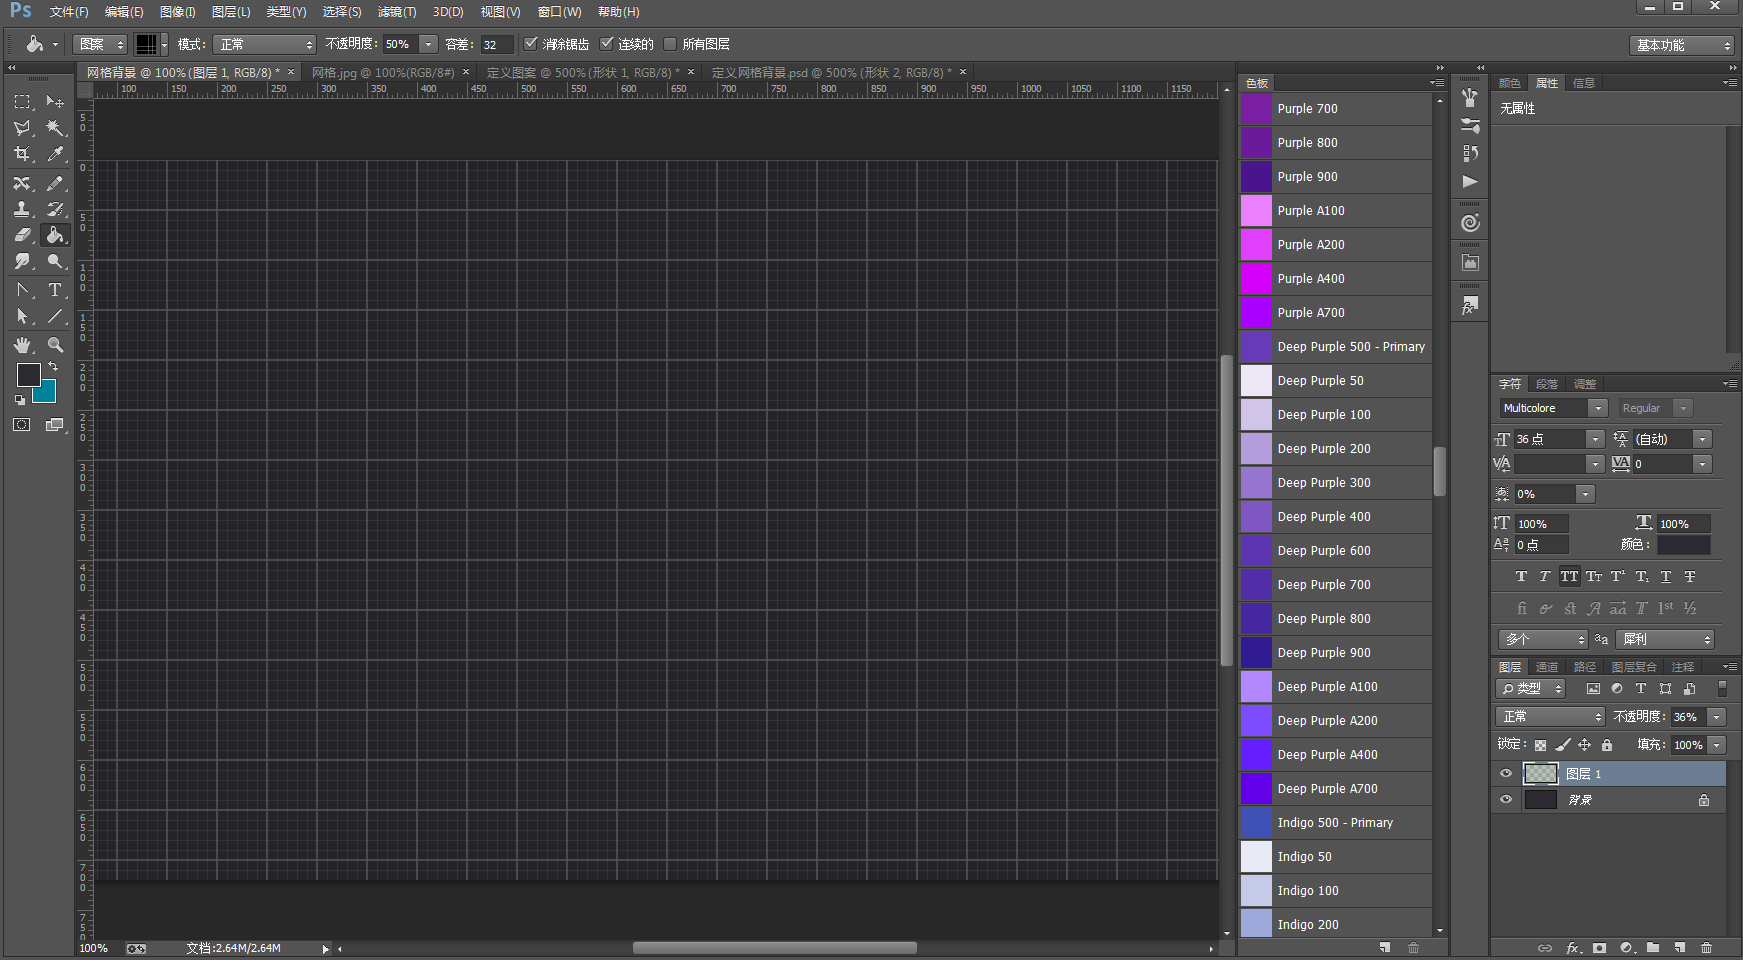Switch to the 通道 channels tab

click(1547, 667)
